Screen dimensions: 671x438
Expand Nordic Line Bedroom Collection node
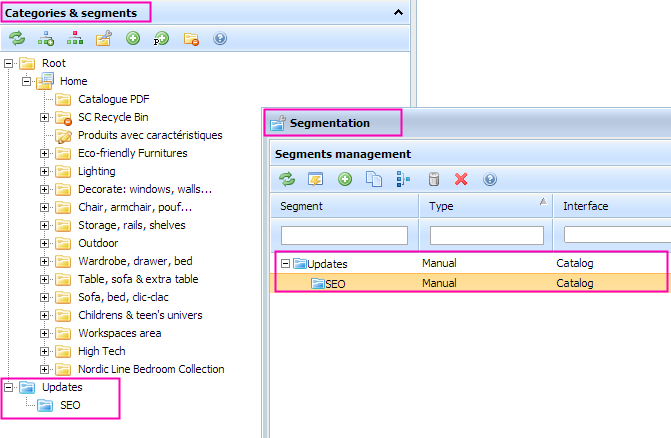[45, 369]
